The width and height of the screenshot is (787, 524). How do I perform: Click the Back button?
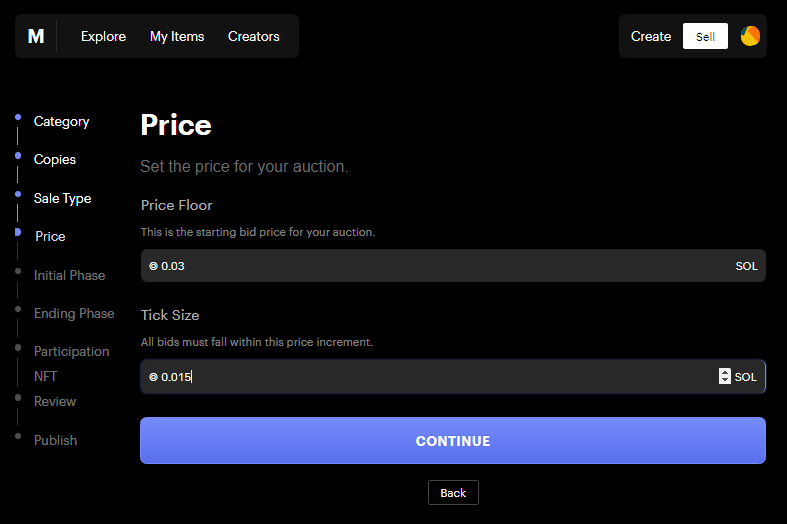click(x=453, y=493)
